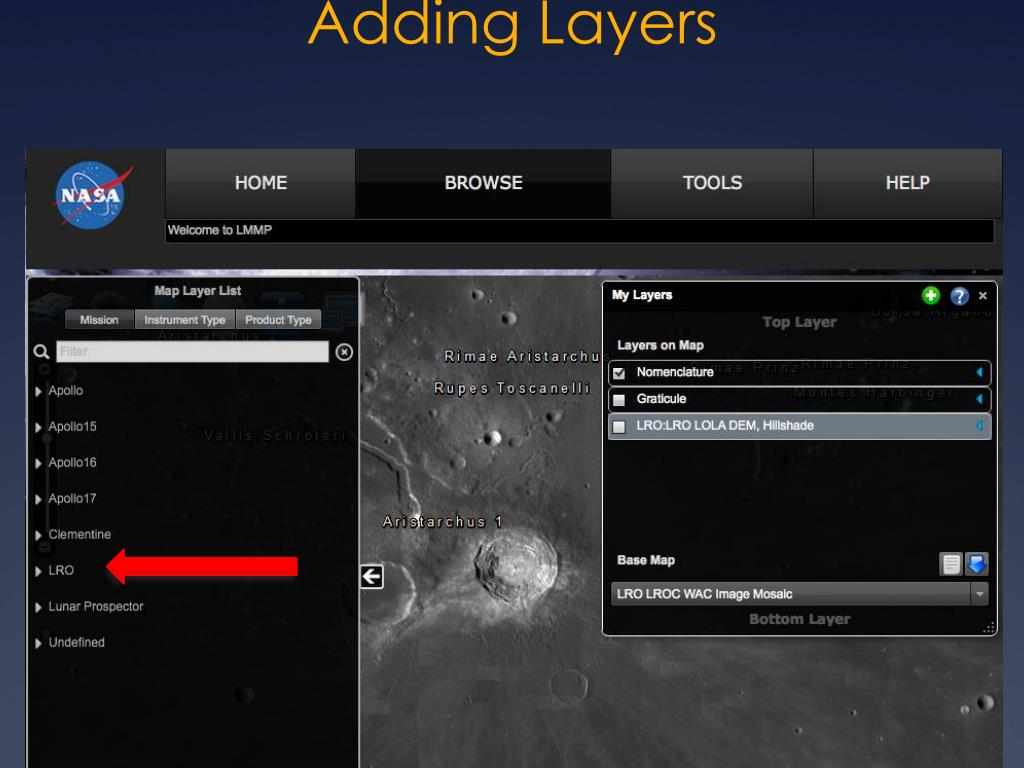The width and height of the screenshot is (1024, 768).
Task: Click the blue download arrow base map icon
Action: click(x=976, y=564)
